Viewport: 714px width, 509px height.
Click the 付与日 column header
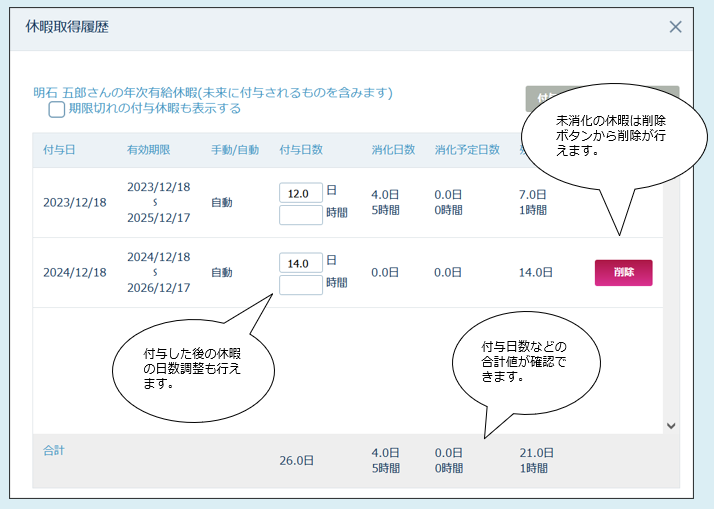tap(59, 150)
